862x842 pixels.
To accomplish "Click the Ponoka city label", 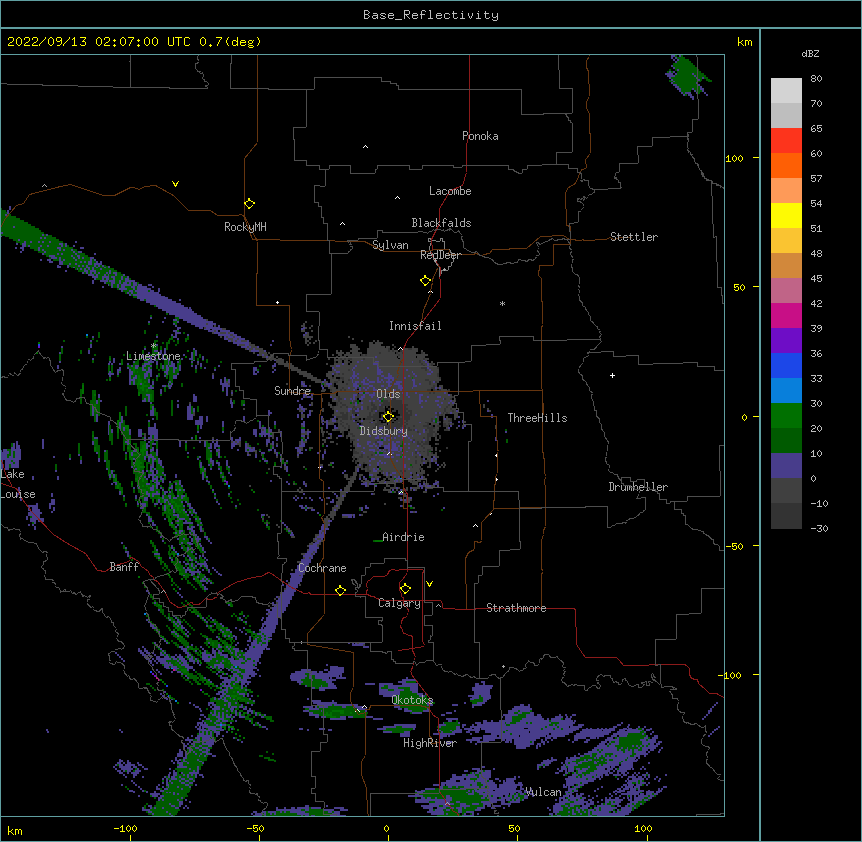I will [480, 136].
